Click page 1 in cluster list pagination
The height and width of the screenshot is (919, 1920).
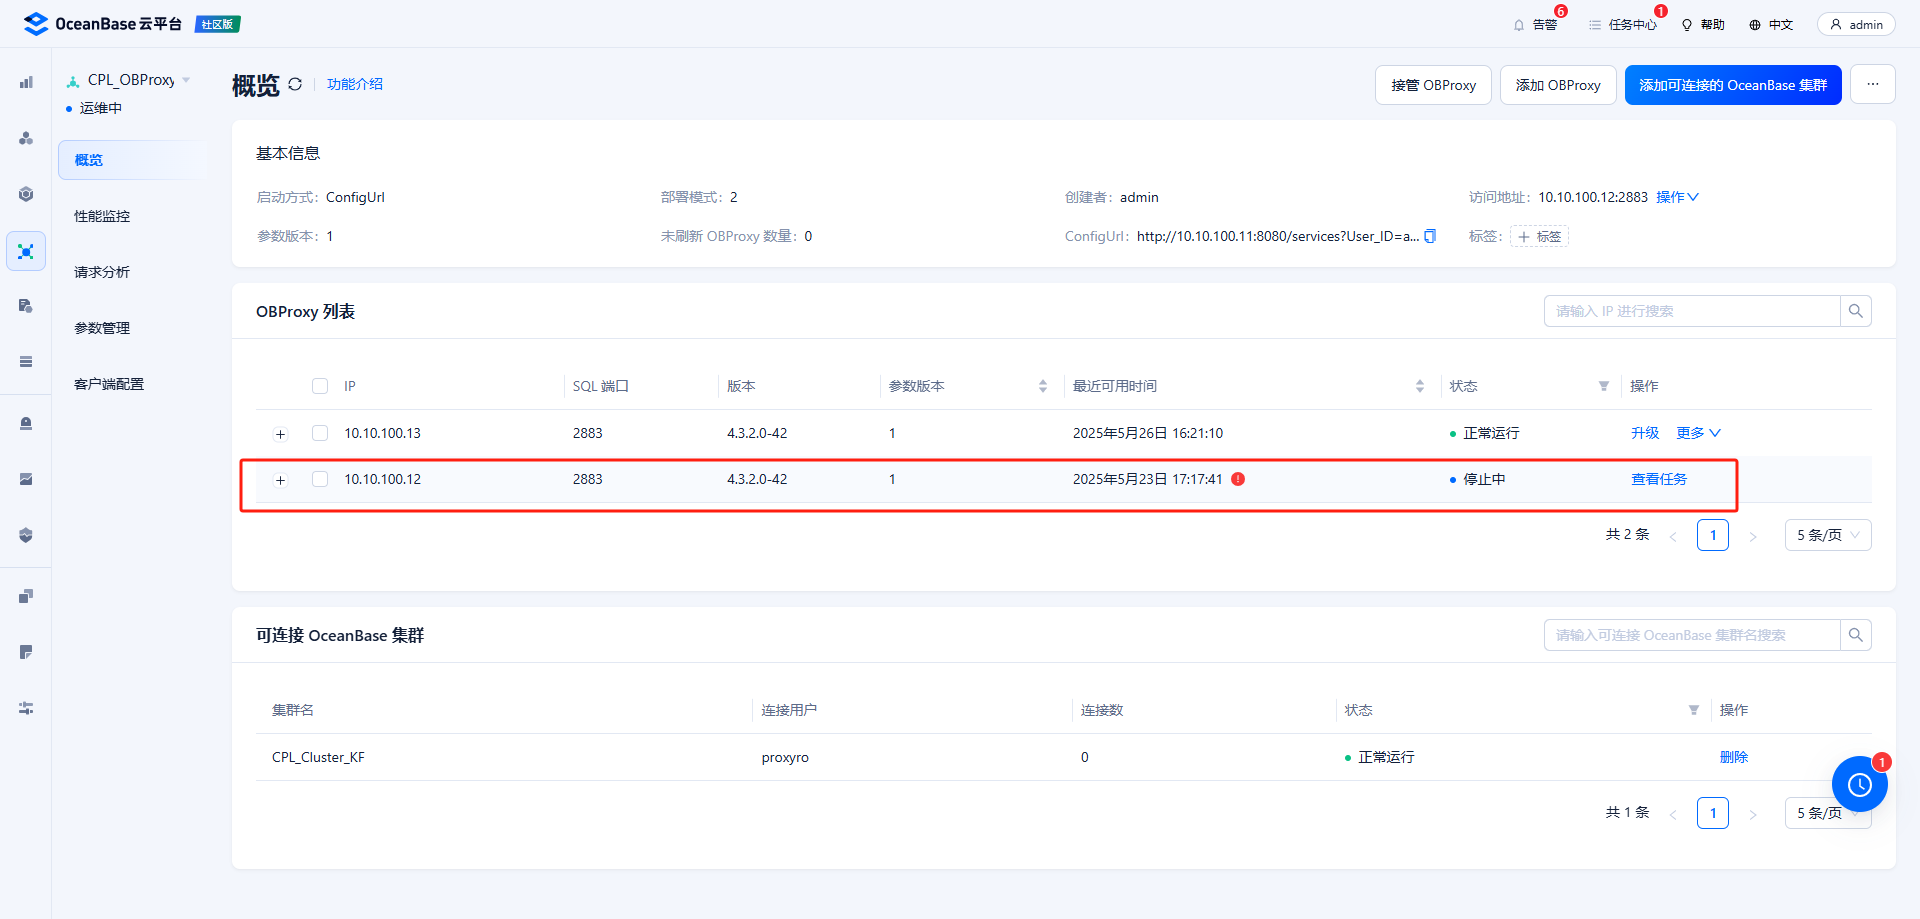point(1713,813)
